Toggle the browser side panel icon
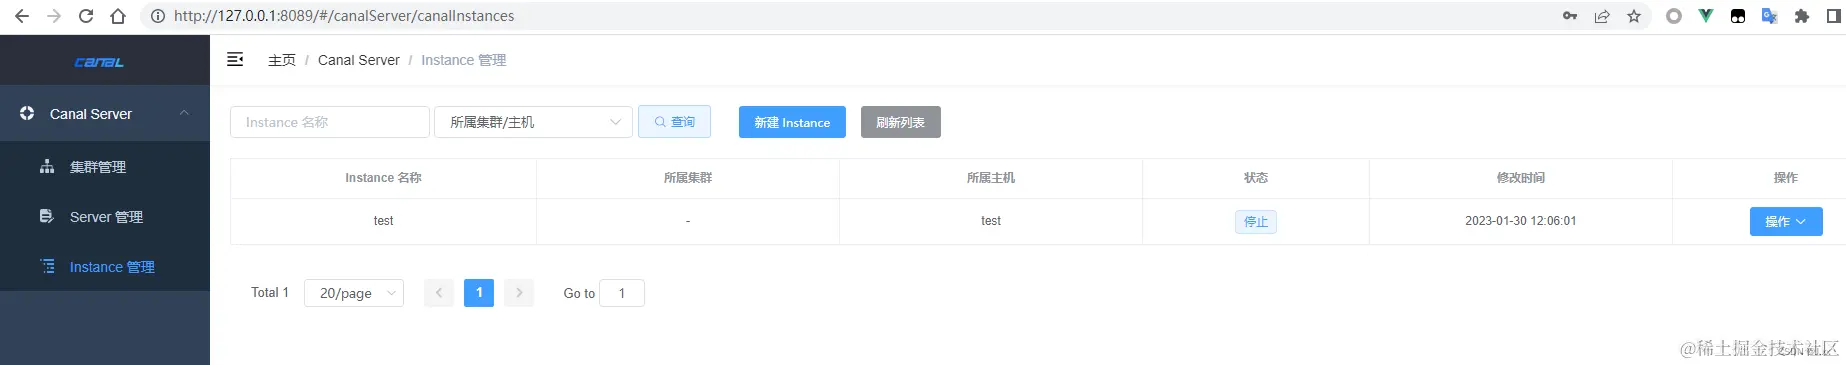This screenshot has width=1846, height=365. [1834, 16]
